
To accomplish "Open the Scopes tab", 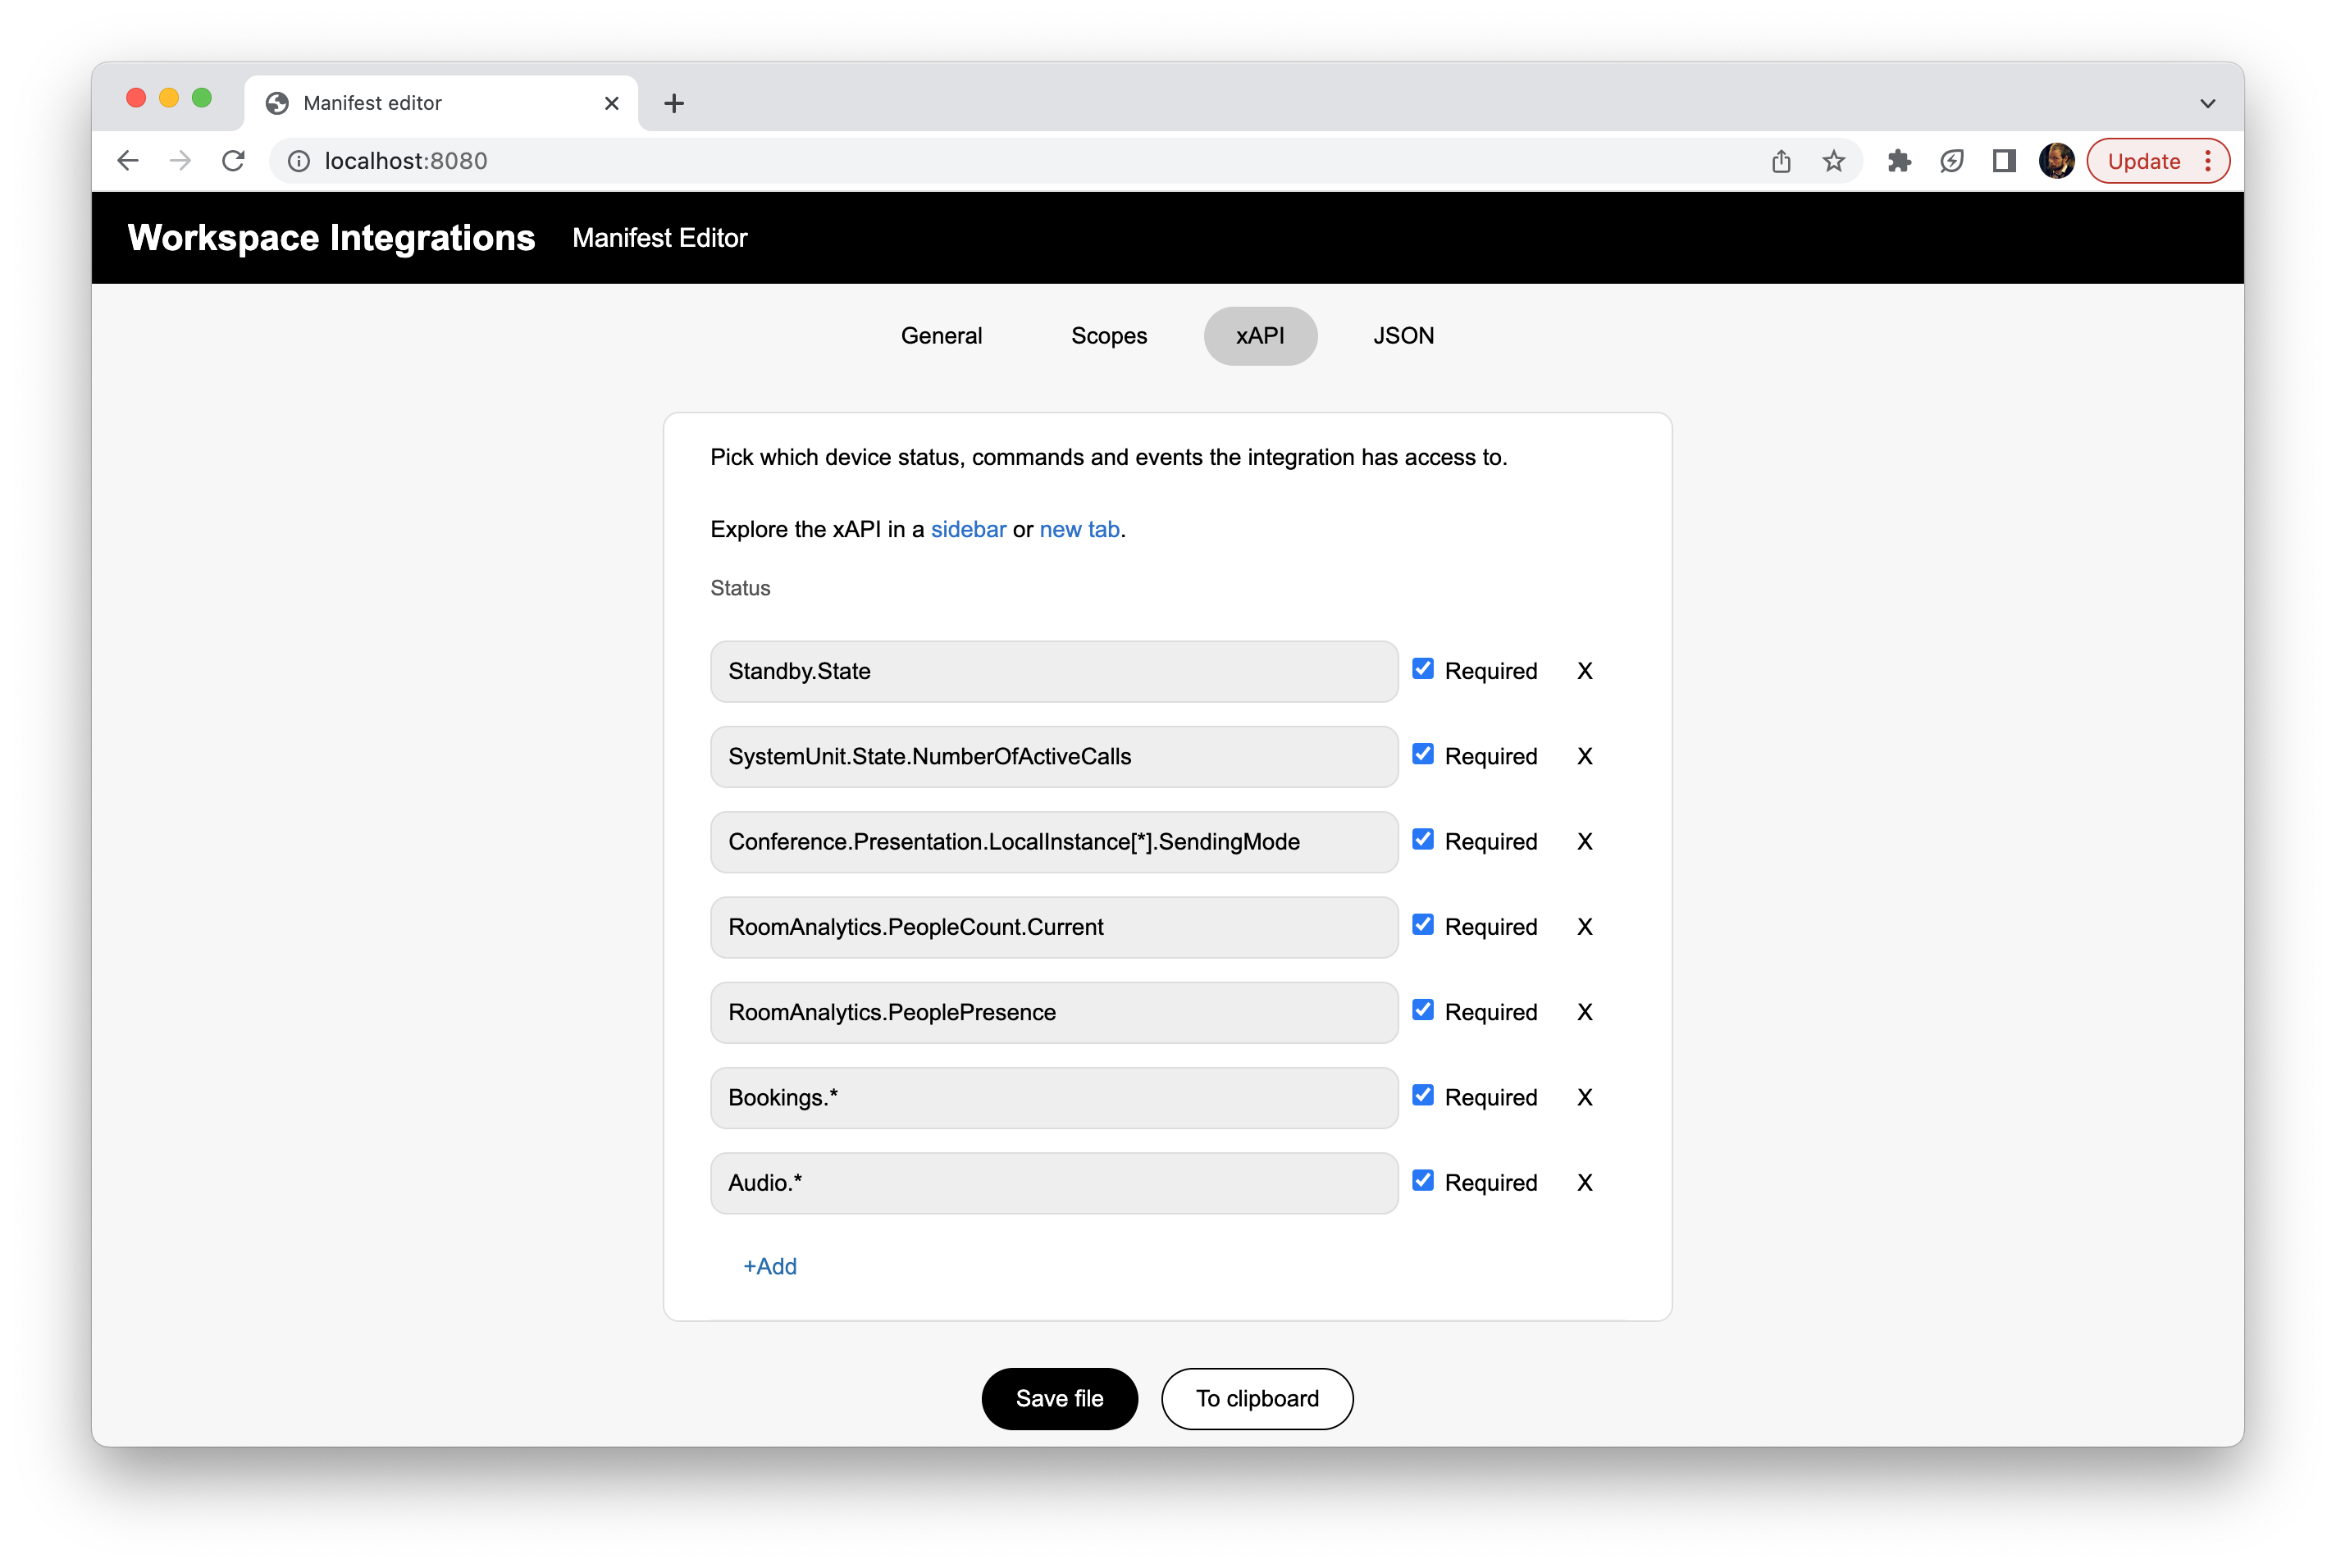I will click(x=1108, y=336).
